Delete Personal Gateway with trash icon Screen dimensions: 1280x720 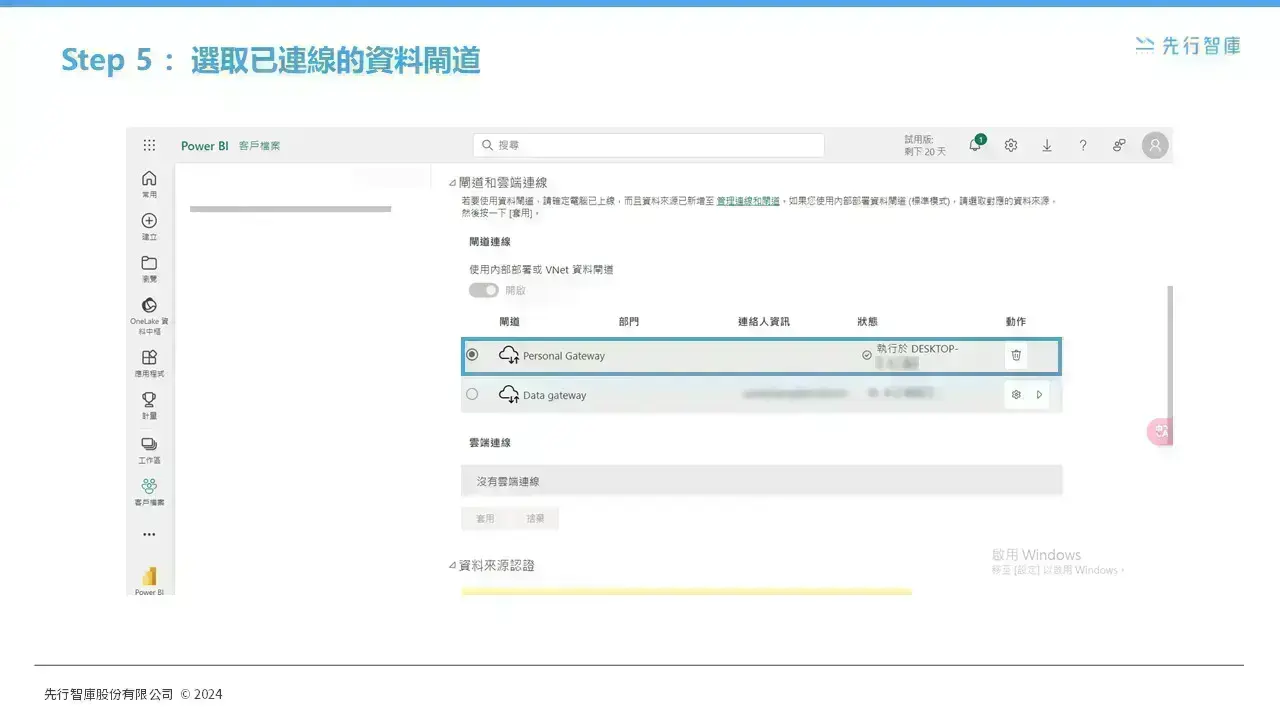[1016, 355]
